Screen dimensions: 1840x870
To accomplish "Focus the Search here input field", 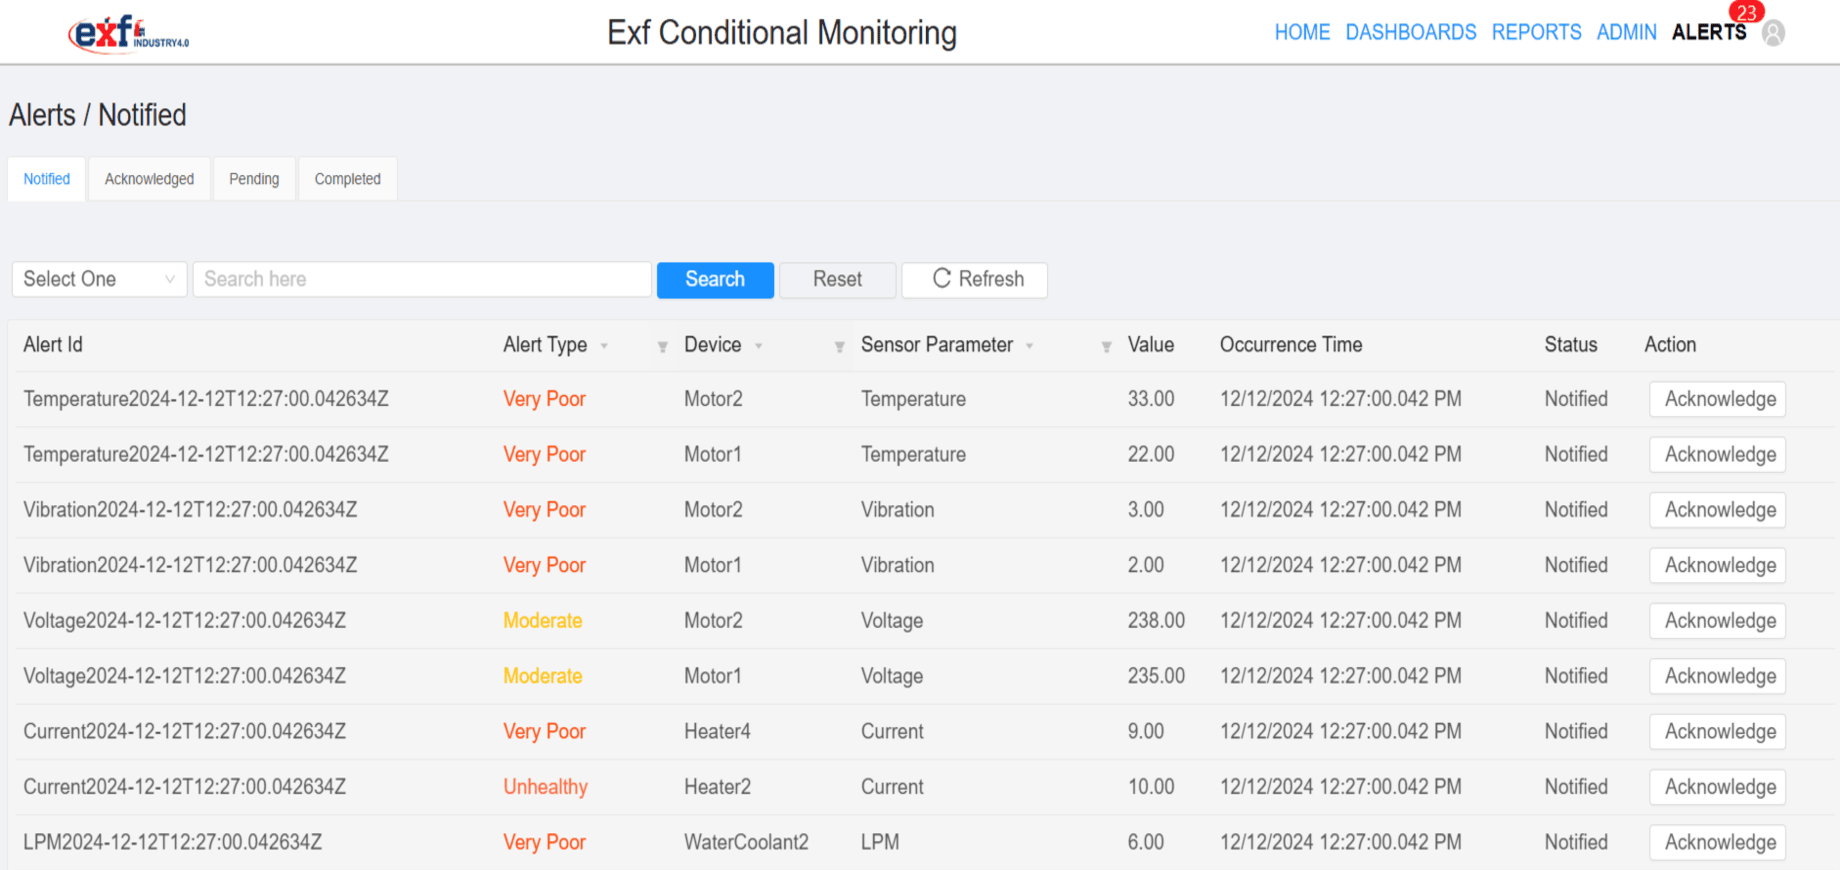I will point(422,279).
